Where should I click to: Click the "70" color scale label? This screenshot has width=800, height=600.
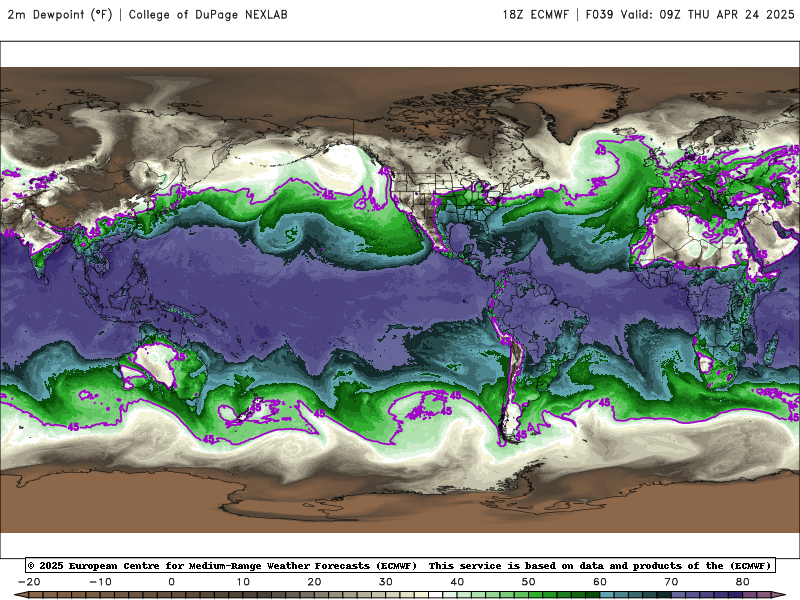671,582
